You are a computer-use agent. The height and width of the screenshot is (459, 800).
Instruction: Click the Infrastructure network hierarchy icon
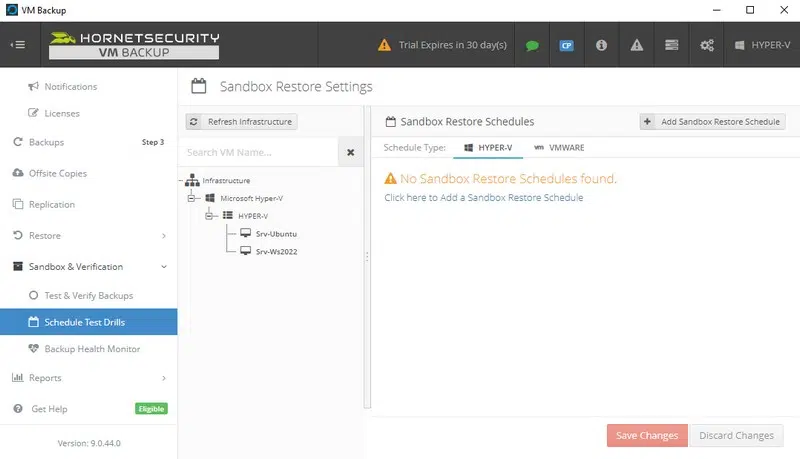point(192,180)
